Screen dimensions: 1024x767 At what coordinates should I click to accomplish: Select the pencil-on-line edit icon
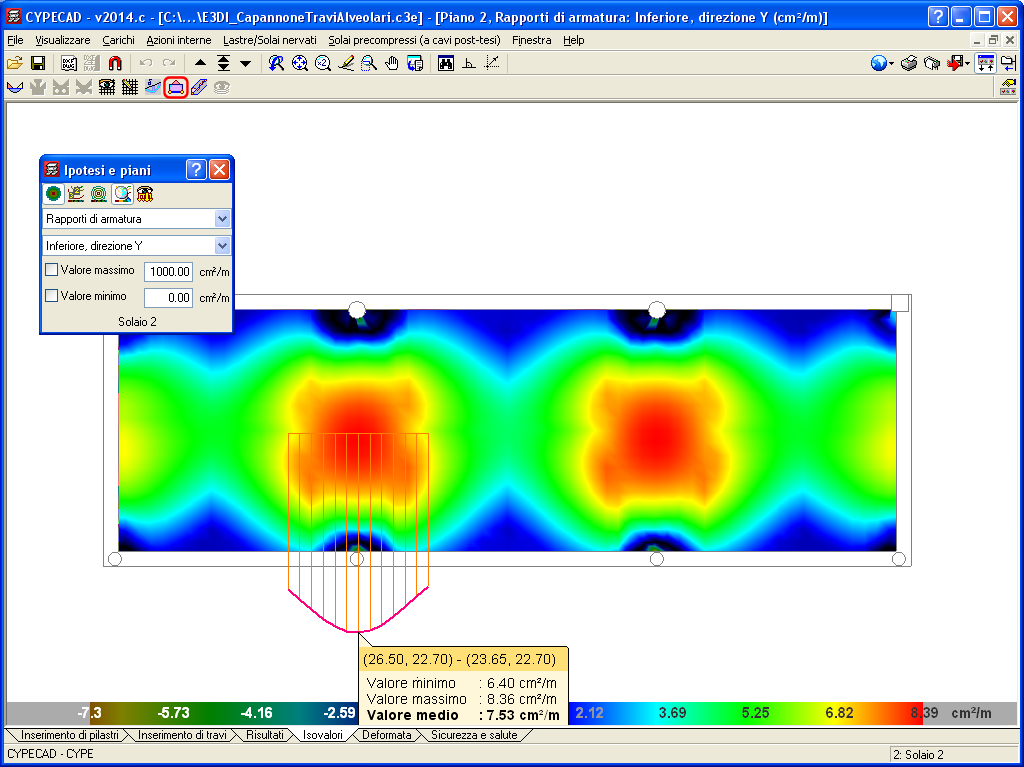(x=346, y=63)
